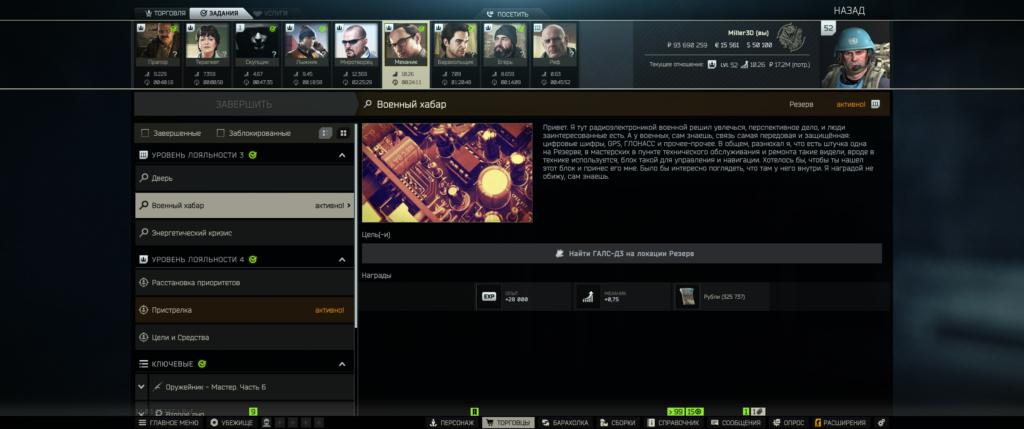Image resolution: width=1024 pixels, height=429 pixels.
Task: Switch to the Услуги services tab
Action: pyautogui.click(x=271, y=13)
